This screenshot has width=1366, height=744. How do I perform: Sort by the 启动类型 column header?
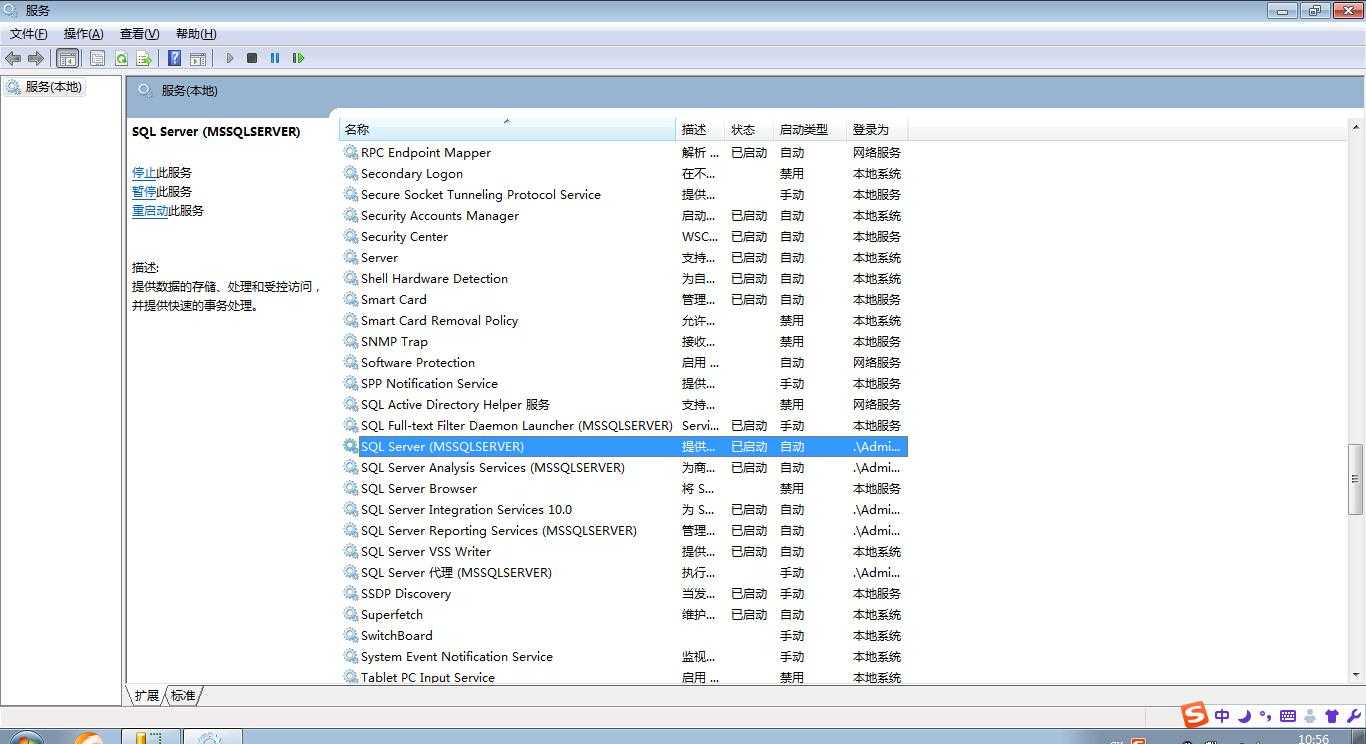coord(811,129)
